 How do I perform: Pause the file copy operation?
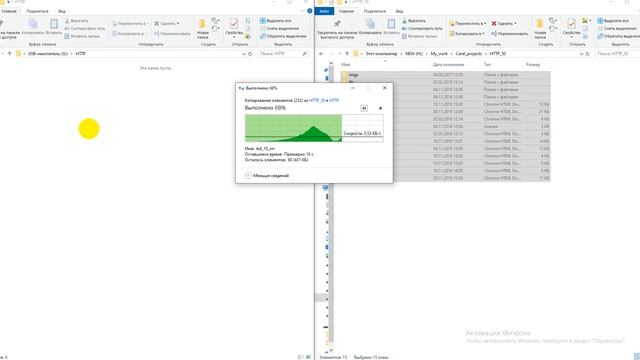(x=364, y=108)
